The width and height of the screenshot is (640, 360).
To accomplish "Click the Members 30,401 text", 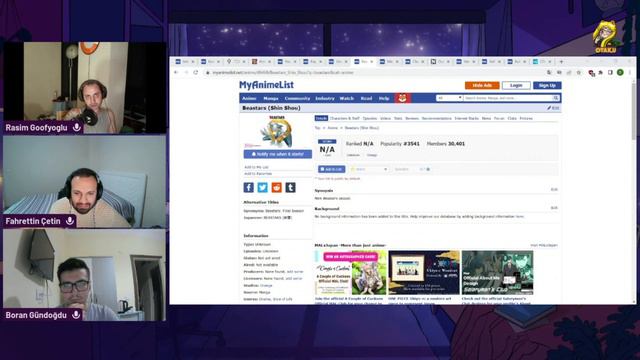I will [x=446, y=144].
